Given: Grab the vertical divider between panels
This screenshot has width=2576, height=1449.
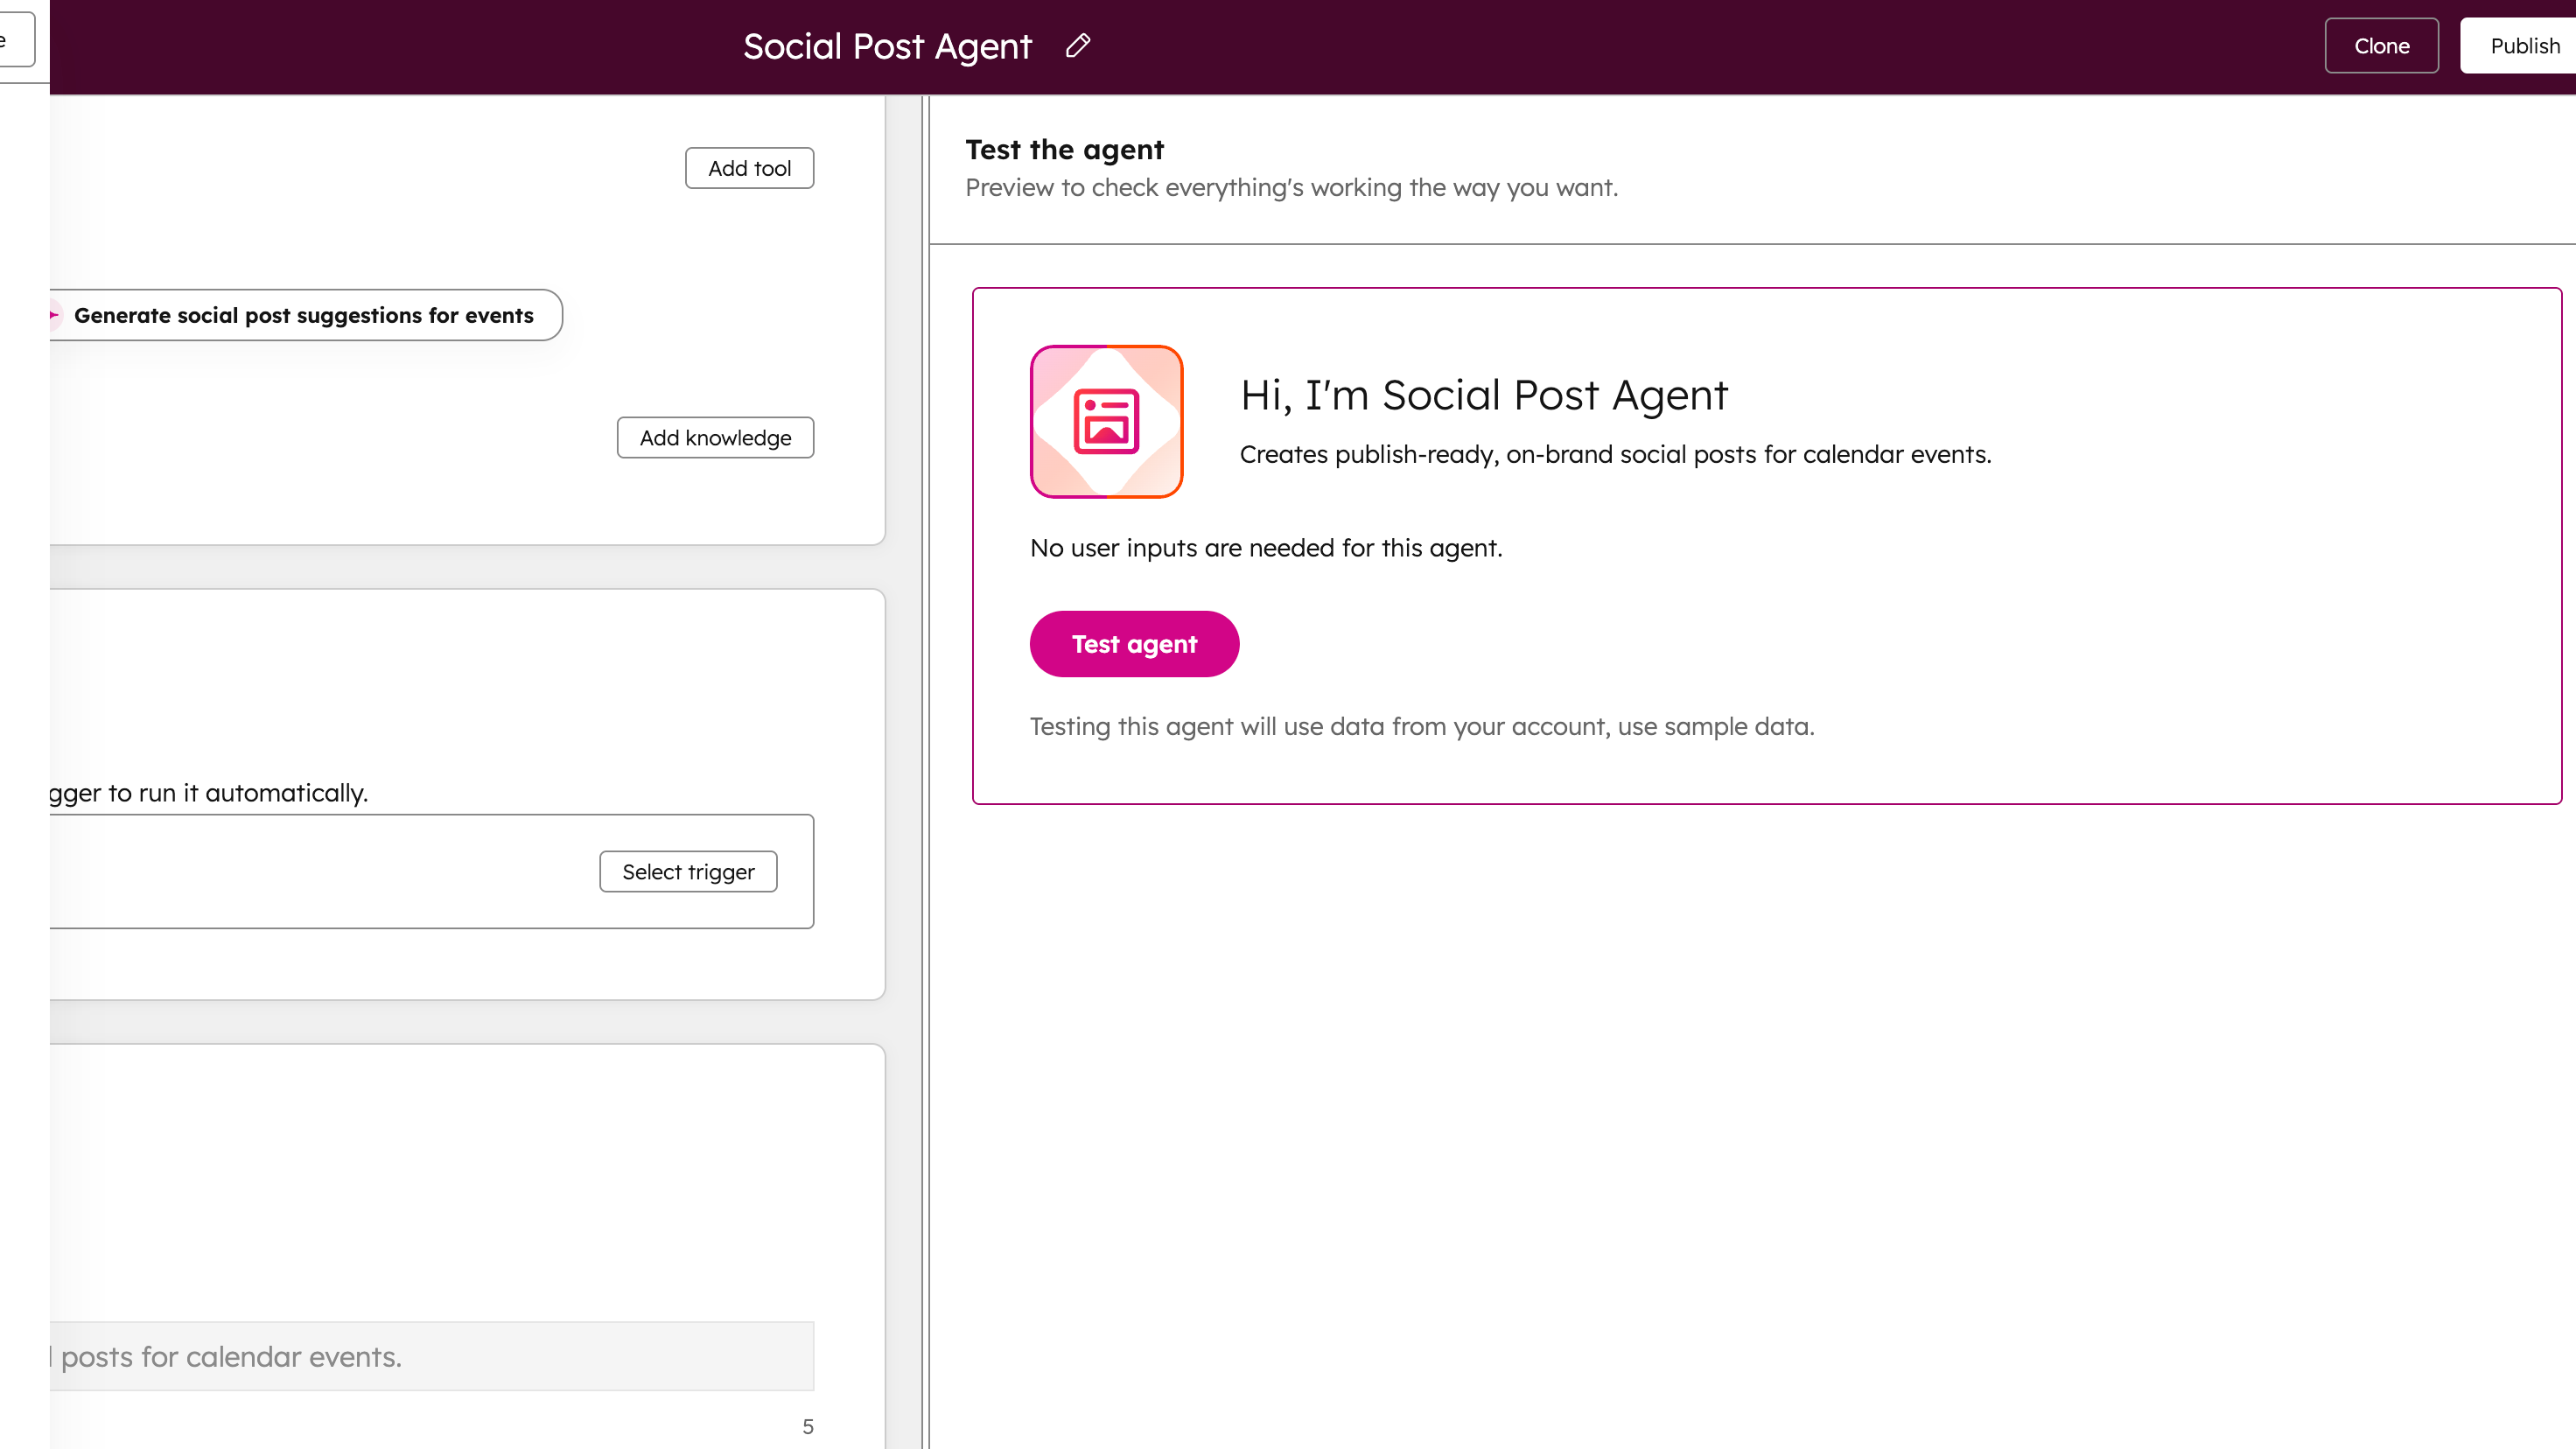Looking at the screenshot, I should (925, 770).
